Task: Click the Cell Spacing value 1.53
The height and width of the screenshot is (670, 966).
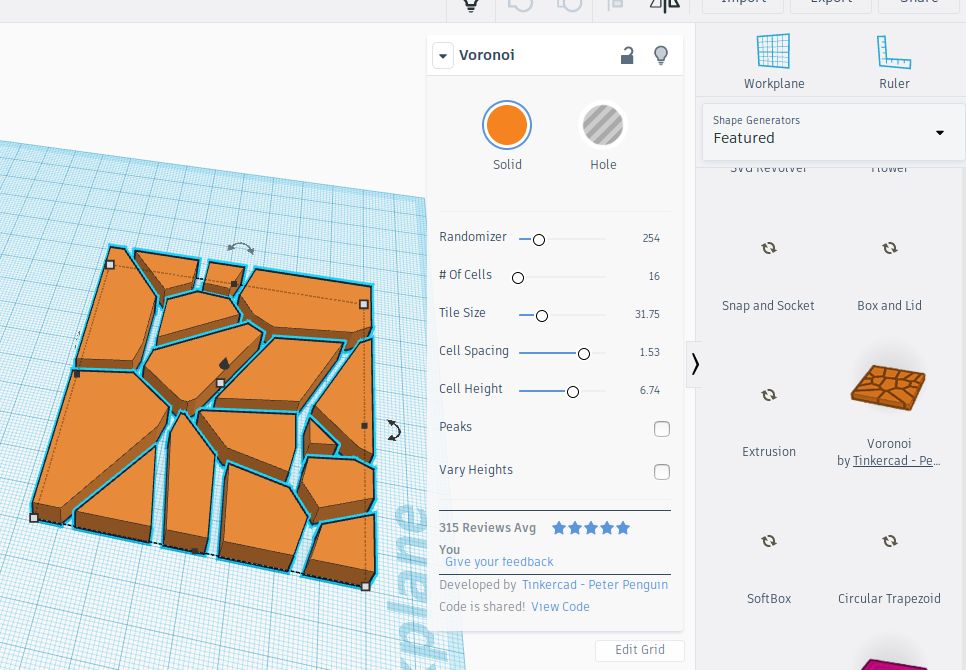Action: [649, 352]
